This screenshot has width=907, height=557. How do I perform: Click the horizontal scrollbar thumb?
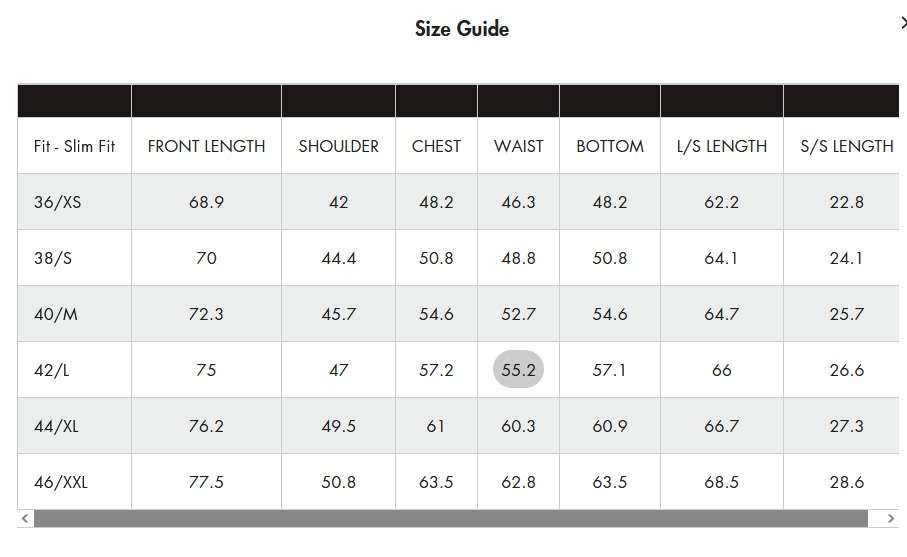[x=451, y=518]
